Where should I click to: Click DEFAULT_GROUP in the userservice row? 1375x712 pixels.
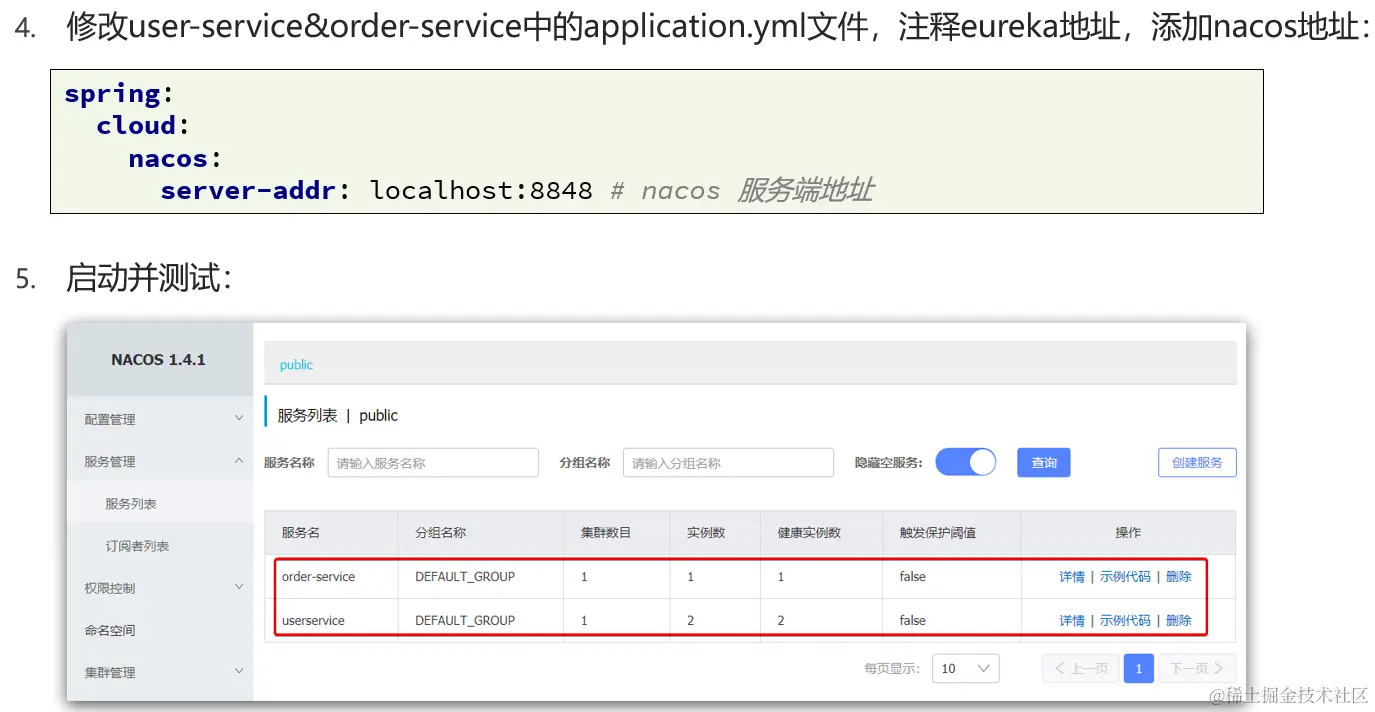click(x=465, y=621)
